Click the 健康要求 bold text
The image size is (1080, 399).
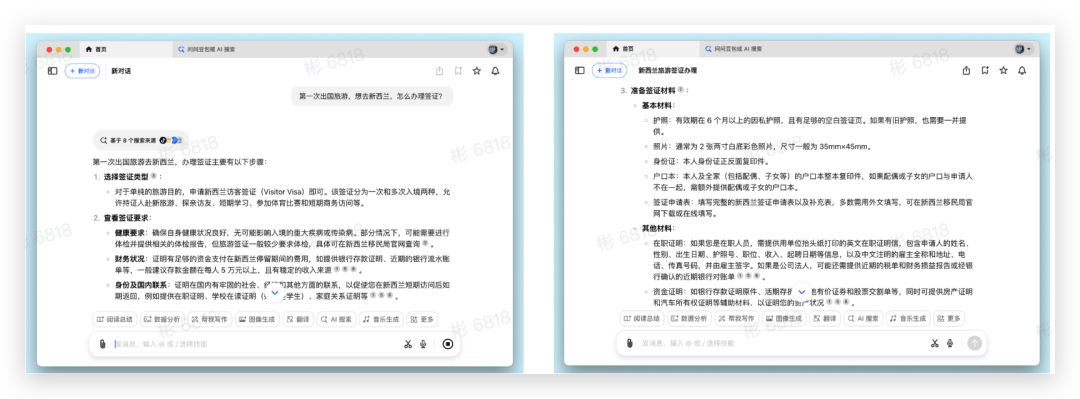point(129,232)
